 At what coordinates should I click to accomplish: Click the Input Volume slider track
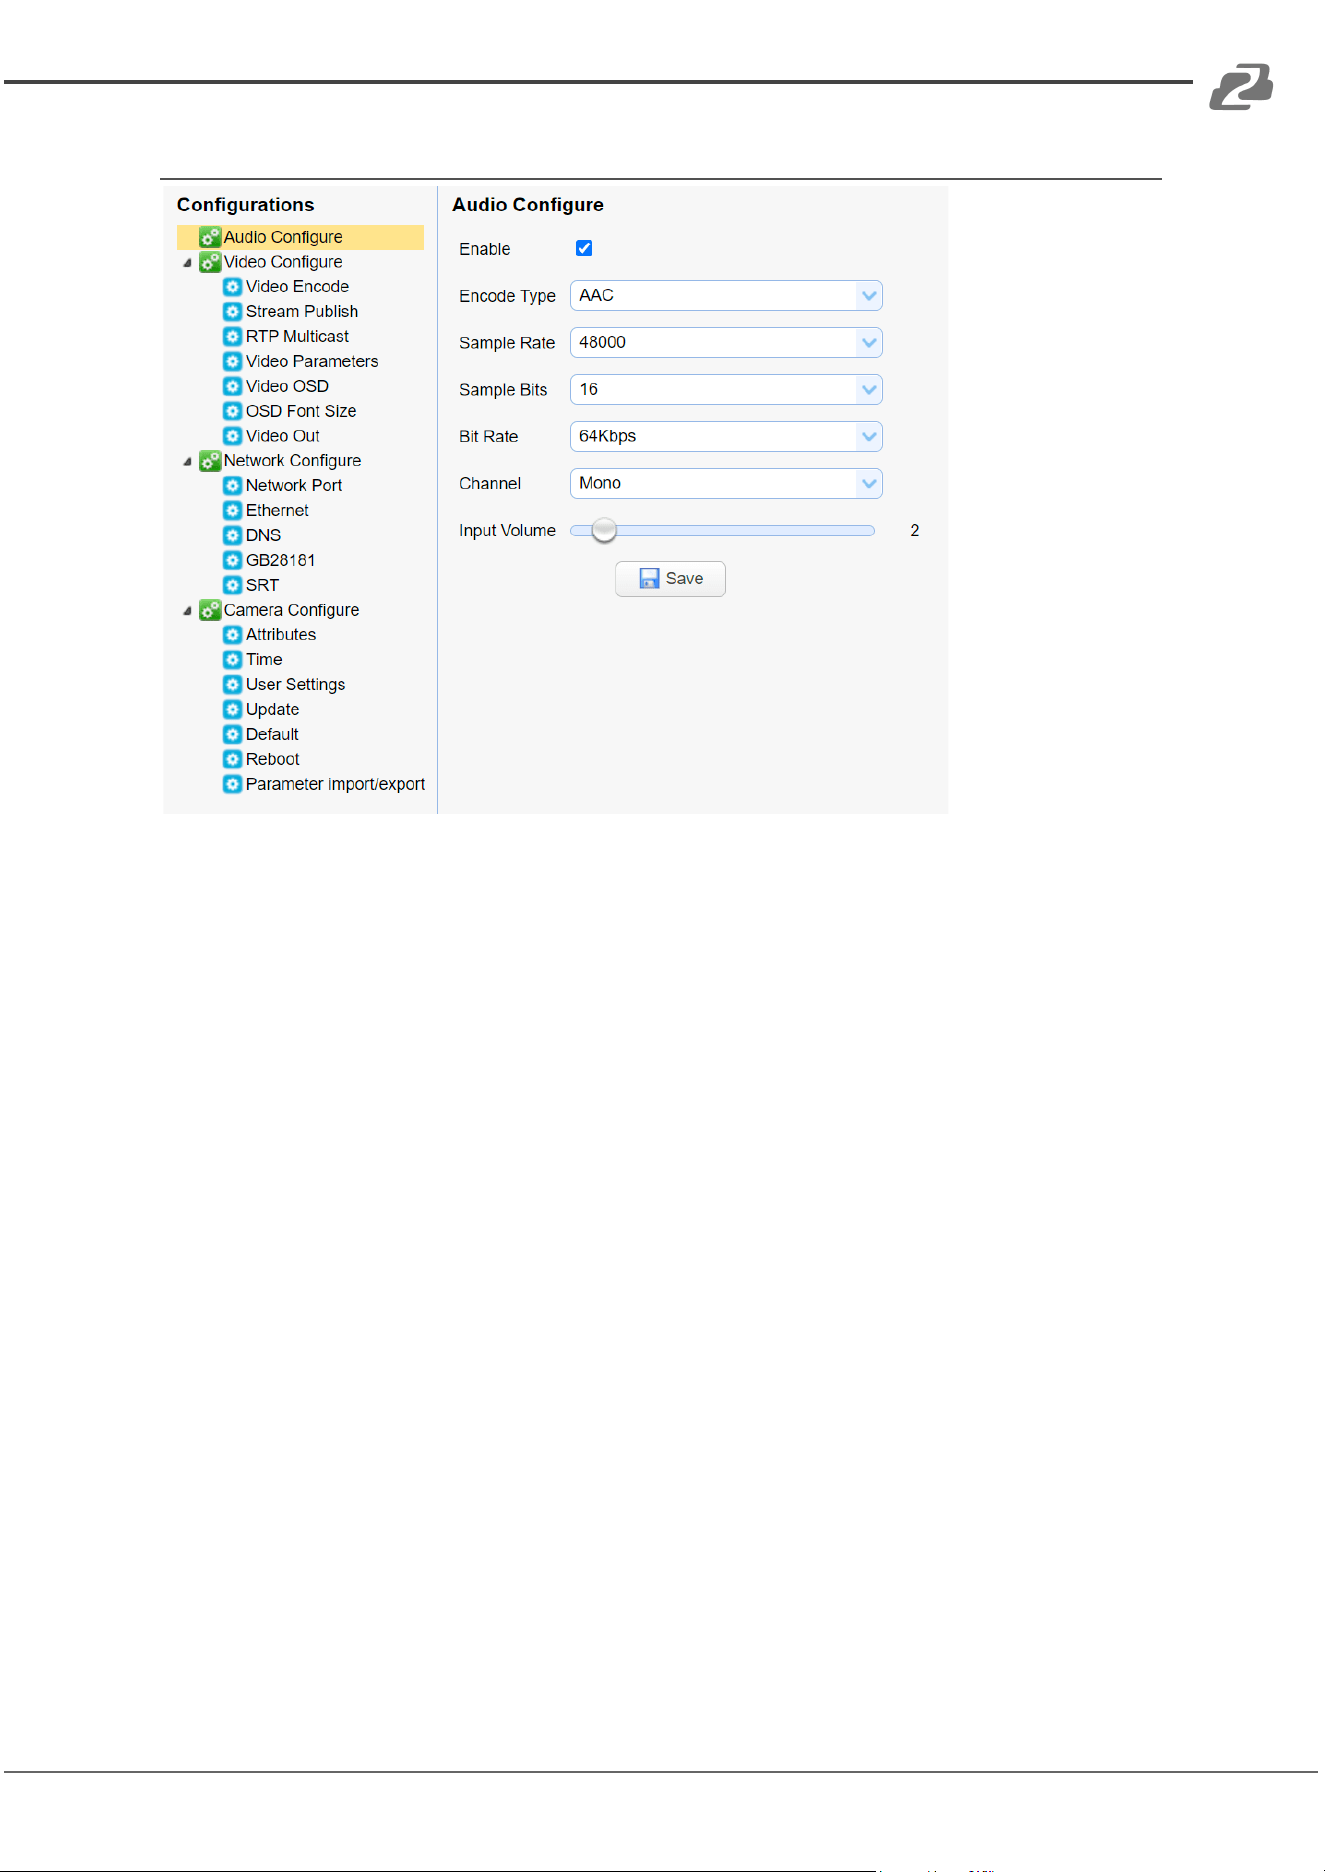pos(722,531)
